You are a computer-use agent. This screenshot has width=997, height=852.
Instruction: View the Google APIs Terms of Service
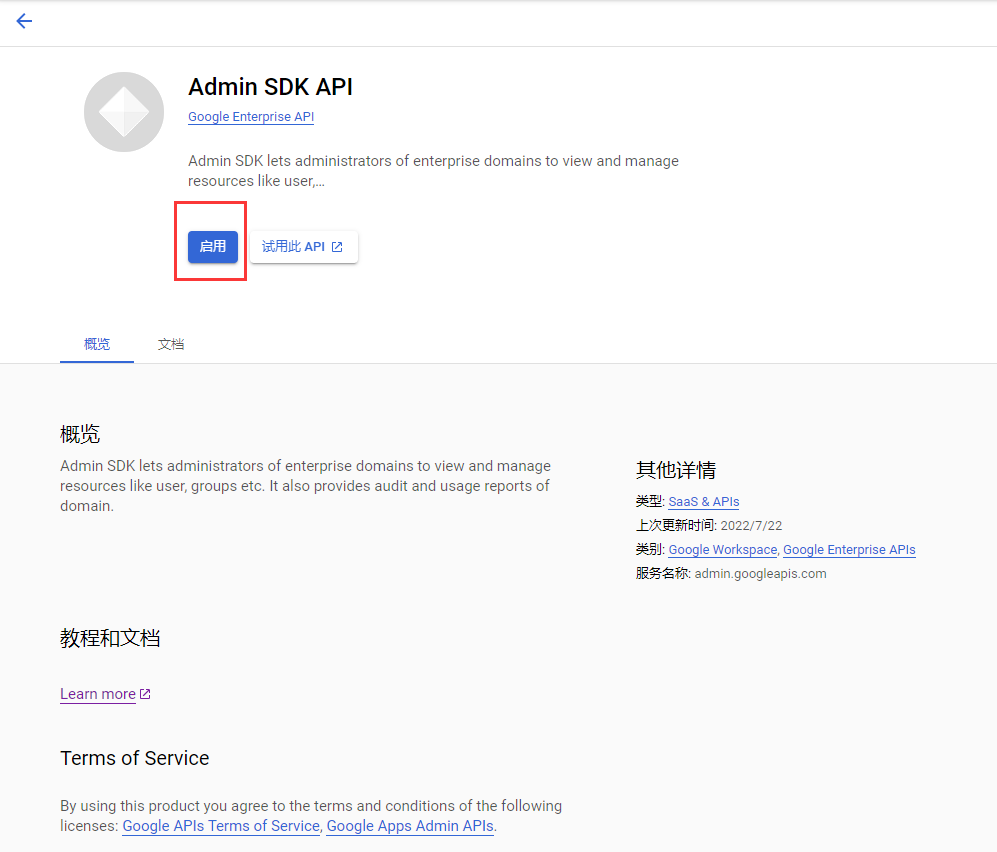tap(220, 826)
